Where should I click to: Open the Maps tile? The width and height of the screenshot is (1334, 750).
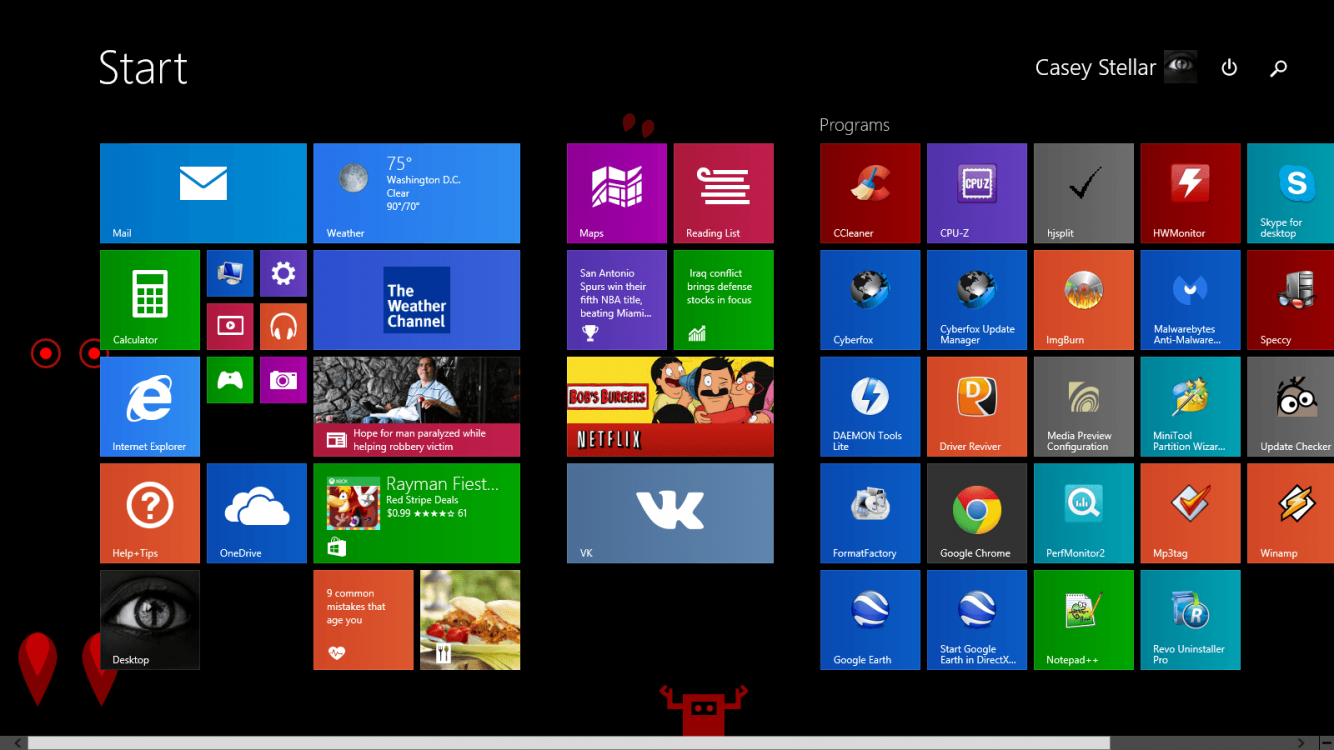pos(617,193)
